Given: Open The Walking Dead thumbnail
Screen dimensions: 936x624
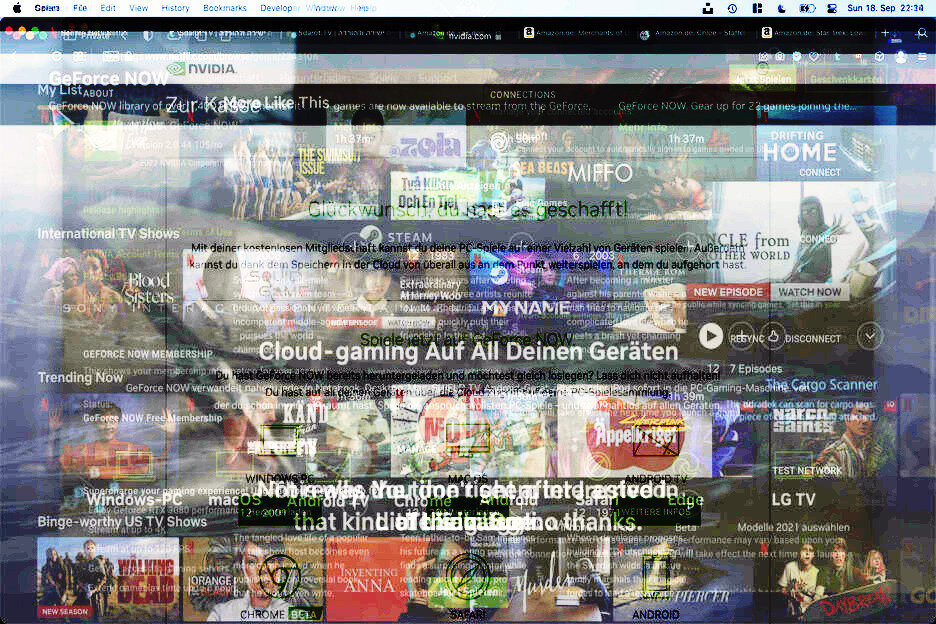Looking at the screenshot, I should pyautogui.click(x=108, y=578).
